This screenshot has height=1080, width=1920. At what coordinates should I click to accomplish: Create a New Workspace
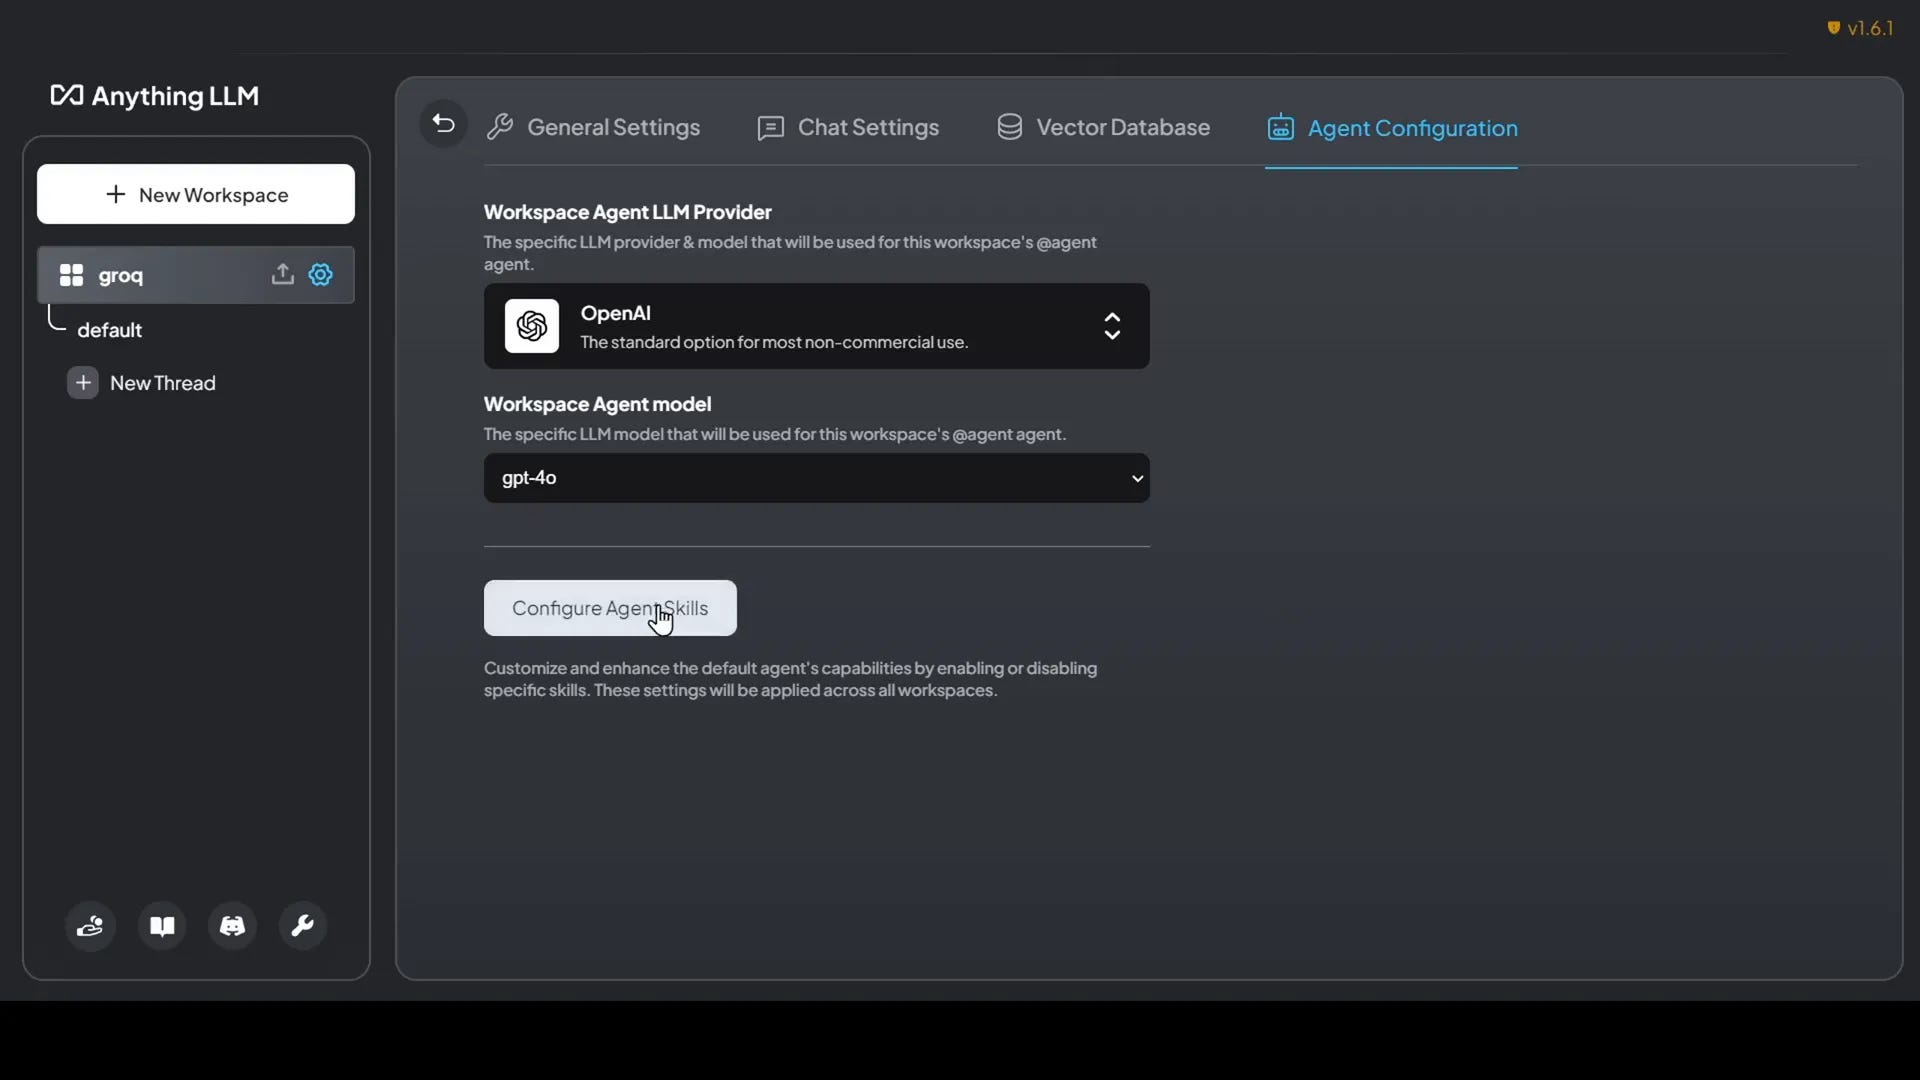click(196, 195)
